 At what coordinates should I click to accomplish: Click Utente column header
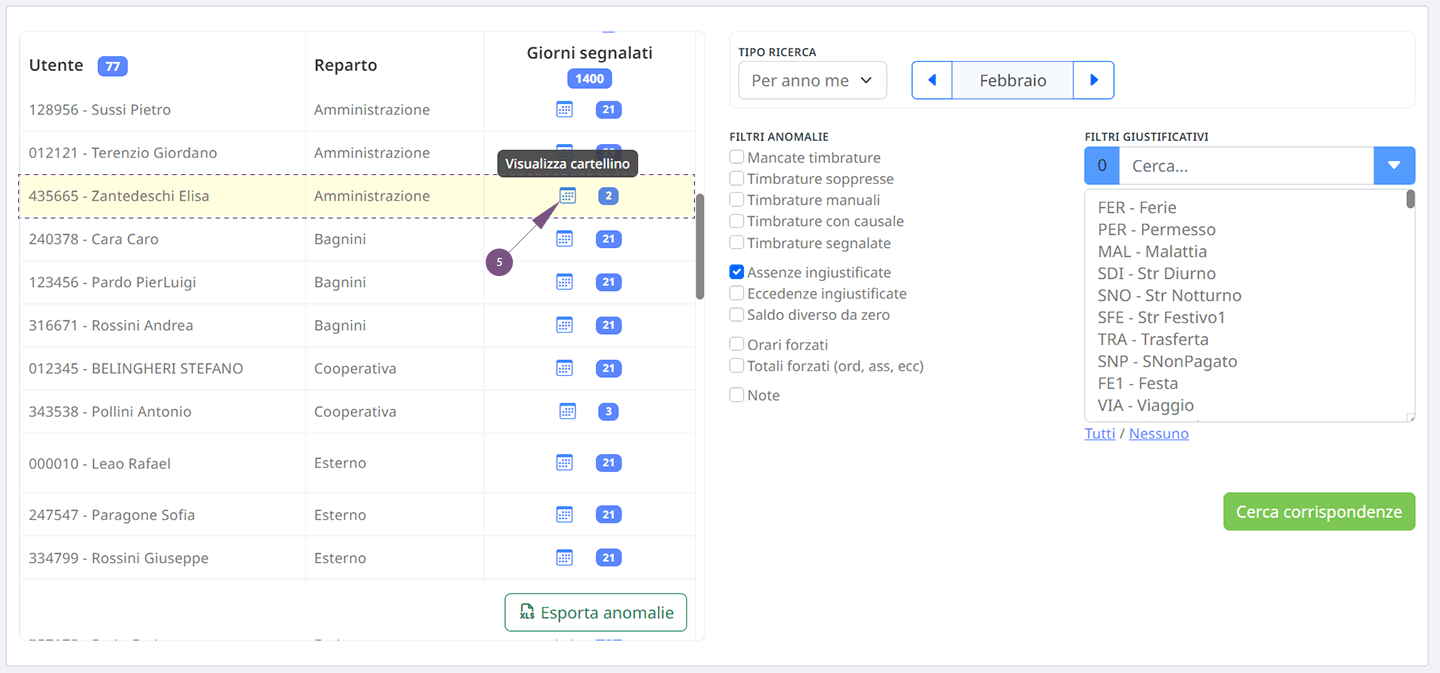(56, 65)
